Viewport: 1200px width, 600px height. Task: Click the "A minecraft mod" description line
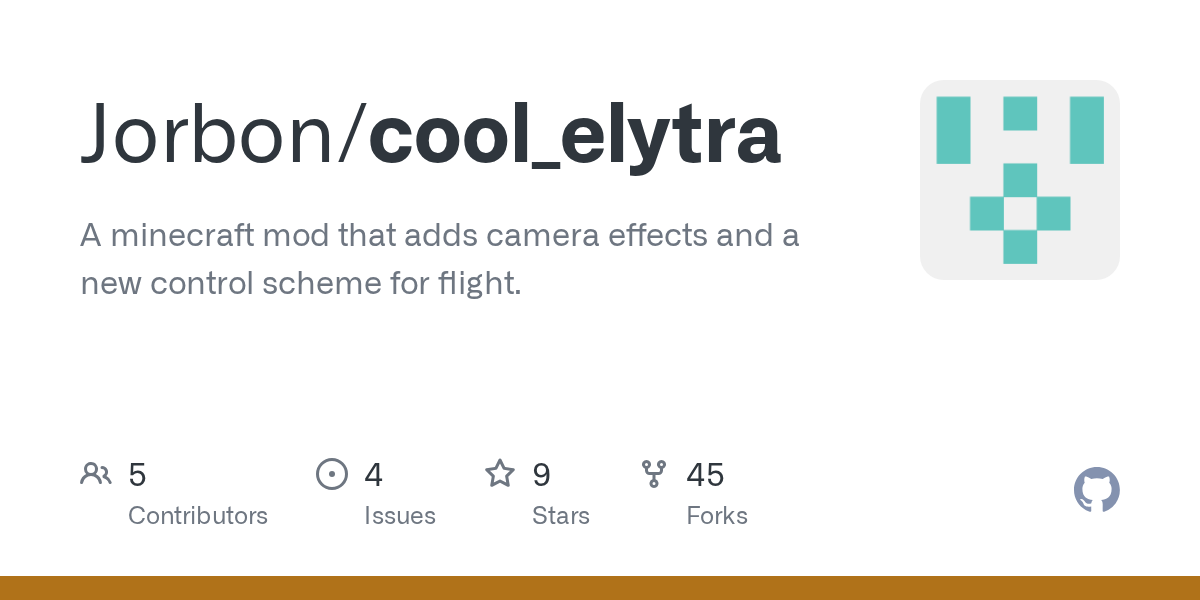point(440,237)
